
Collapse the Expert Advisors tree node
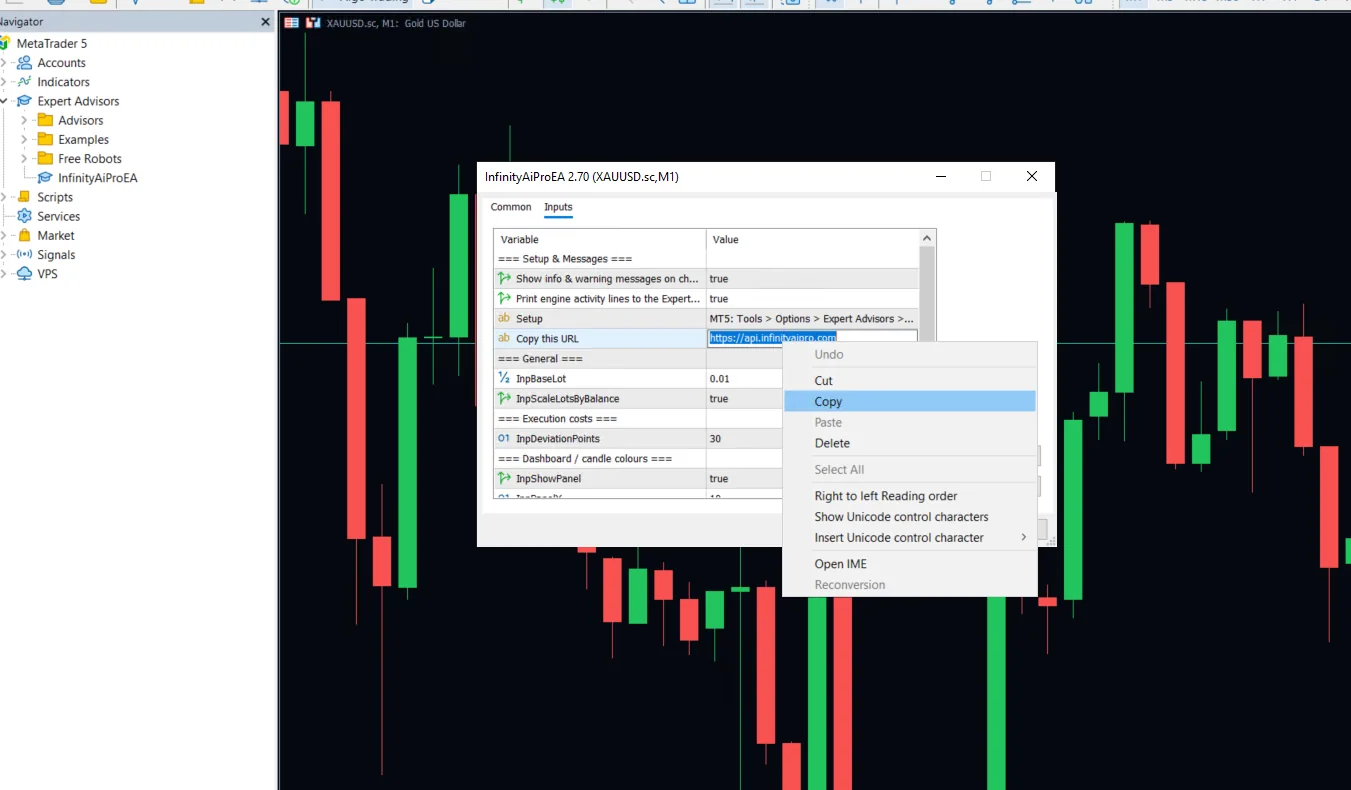tap(4, 101)
